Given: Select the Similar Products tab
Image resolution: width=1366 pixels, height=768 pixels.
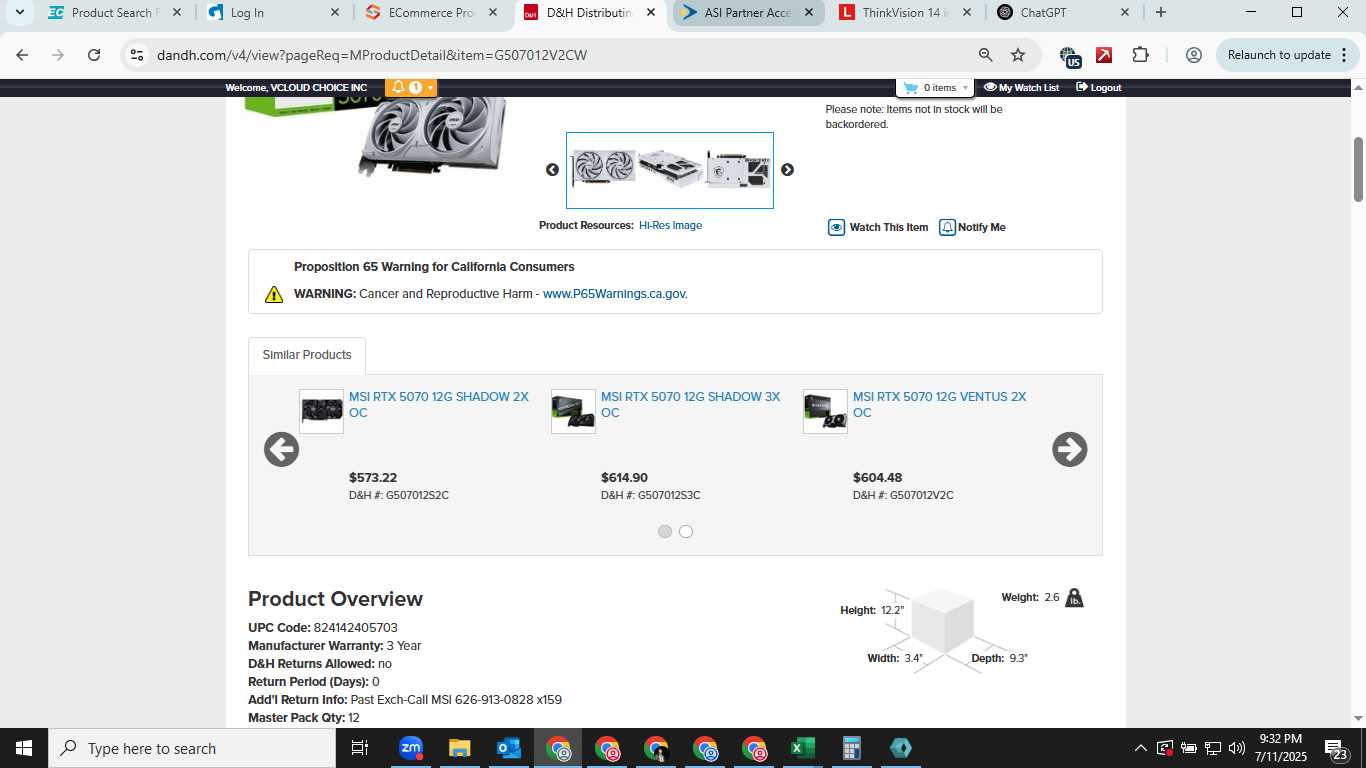Looking at the screenshot, I should pyautogui.click(x=307, y=355).
